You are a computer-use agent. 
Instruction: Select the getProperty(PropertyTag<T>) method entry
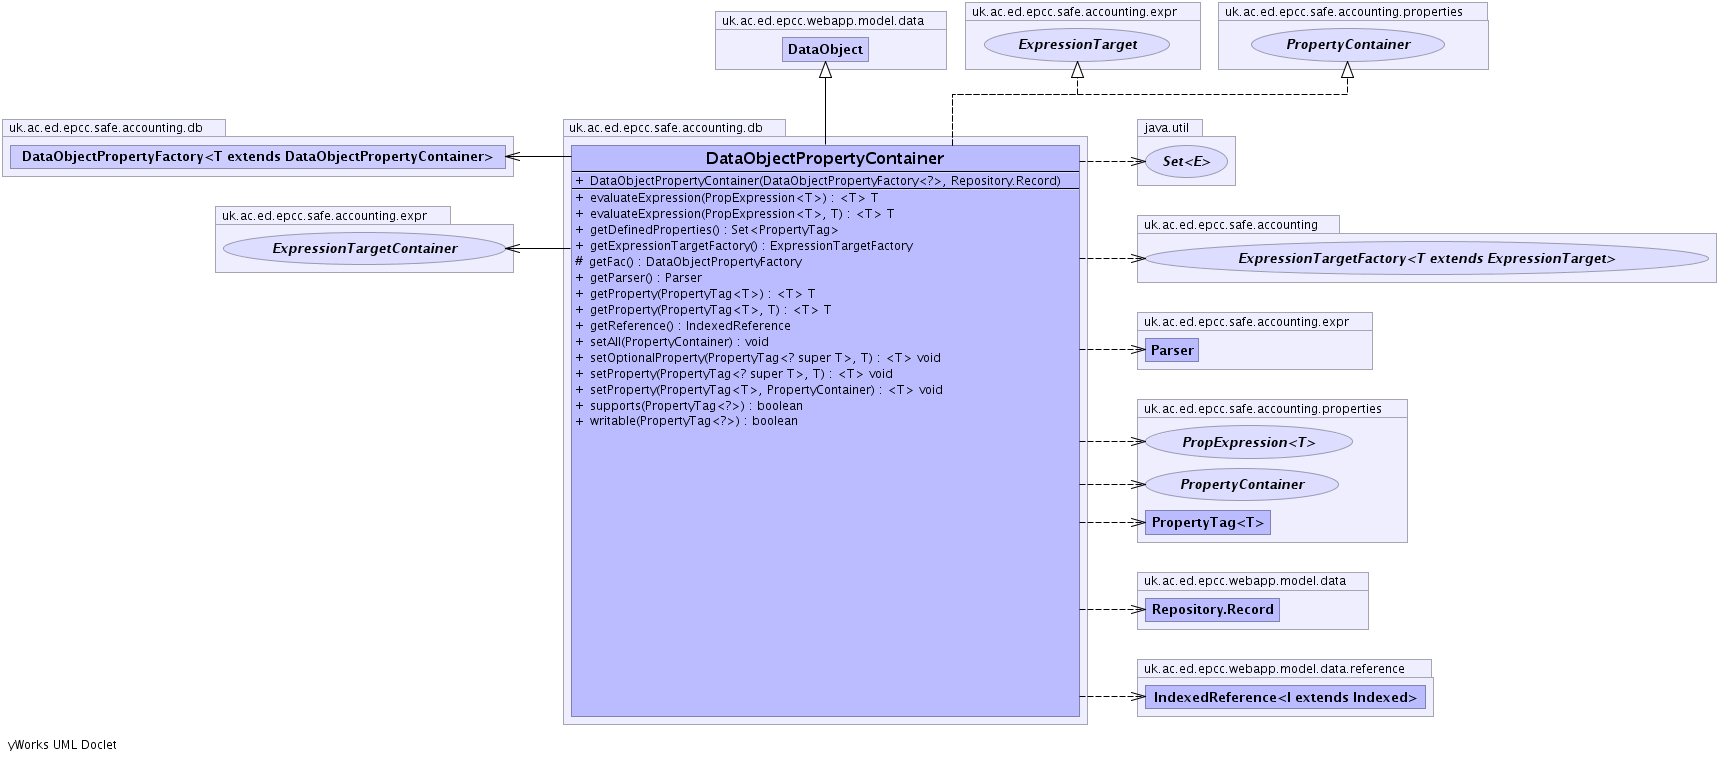tap(702, 294)
